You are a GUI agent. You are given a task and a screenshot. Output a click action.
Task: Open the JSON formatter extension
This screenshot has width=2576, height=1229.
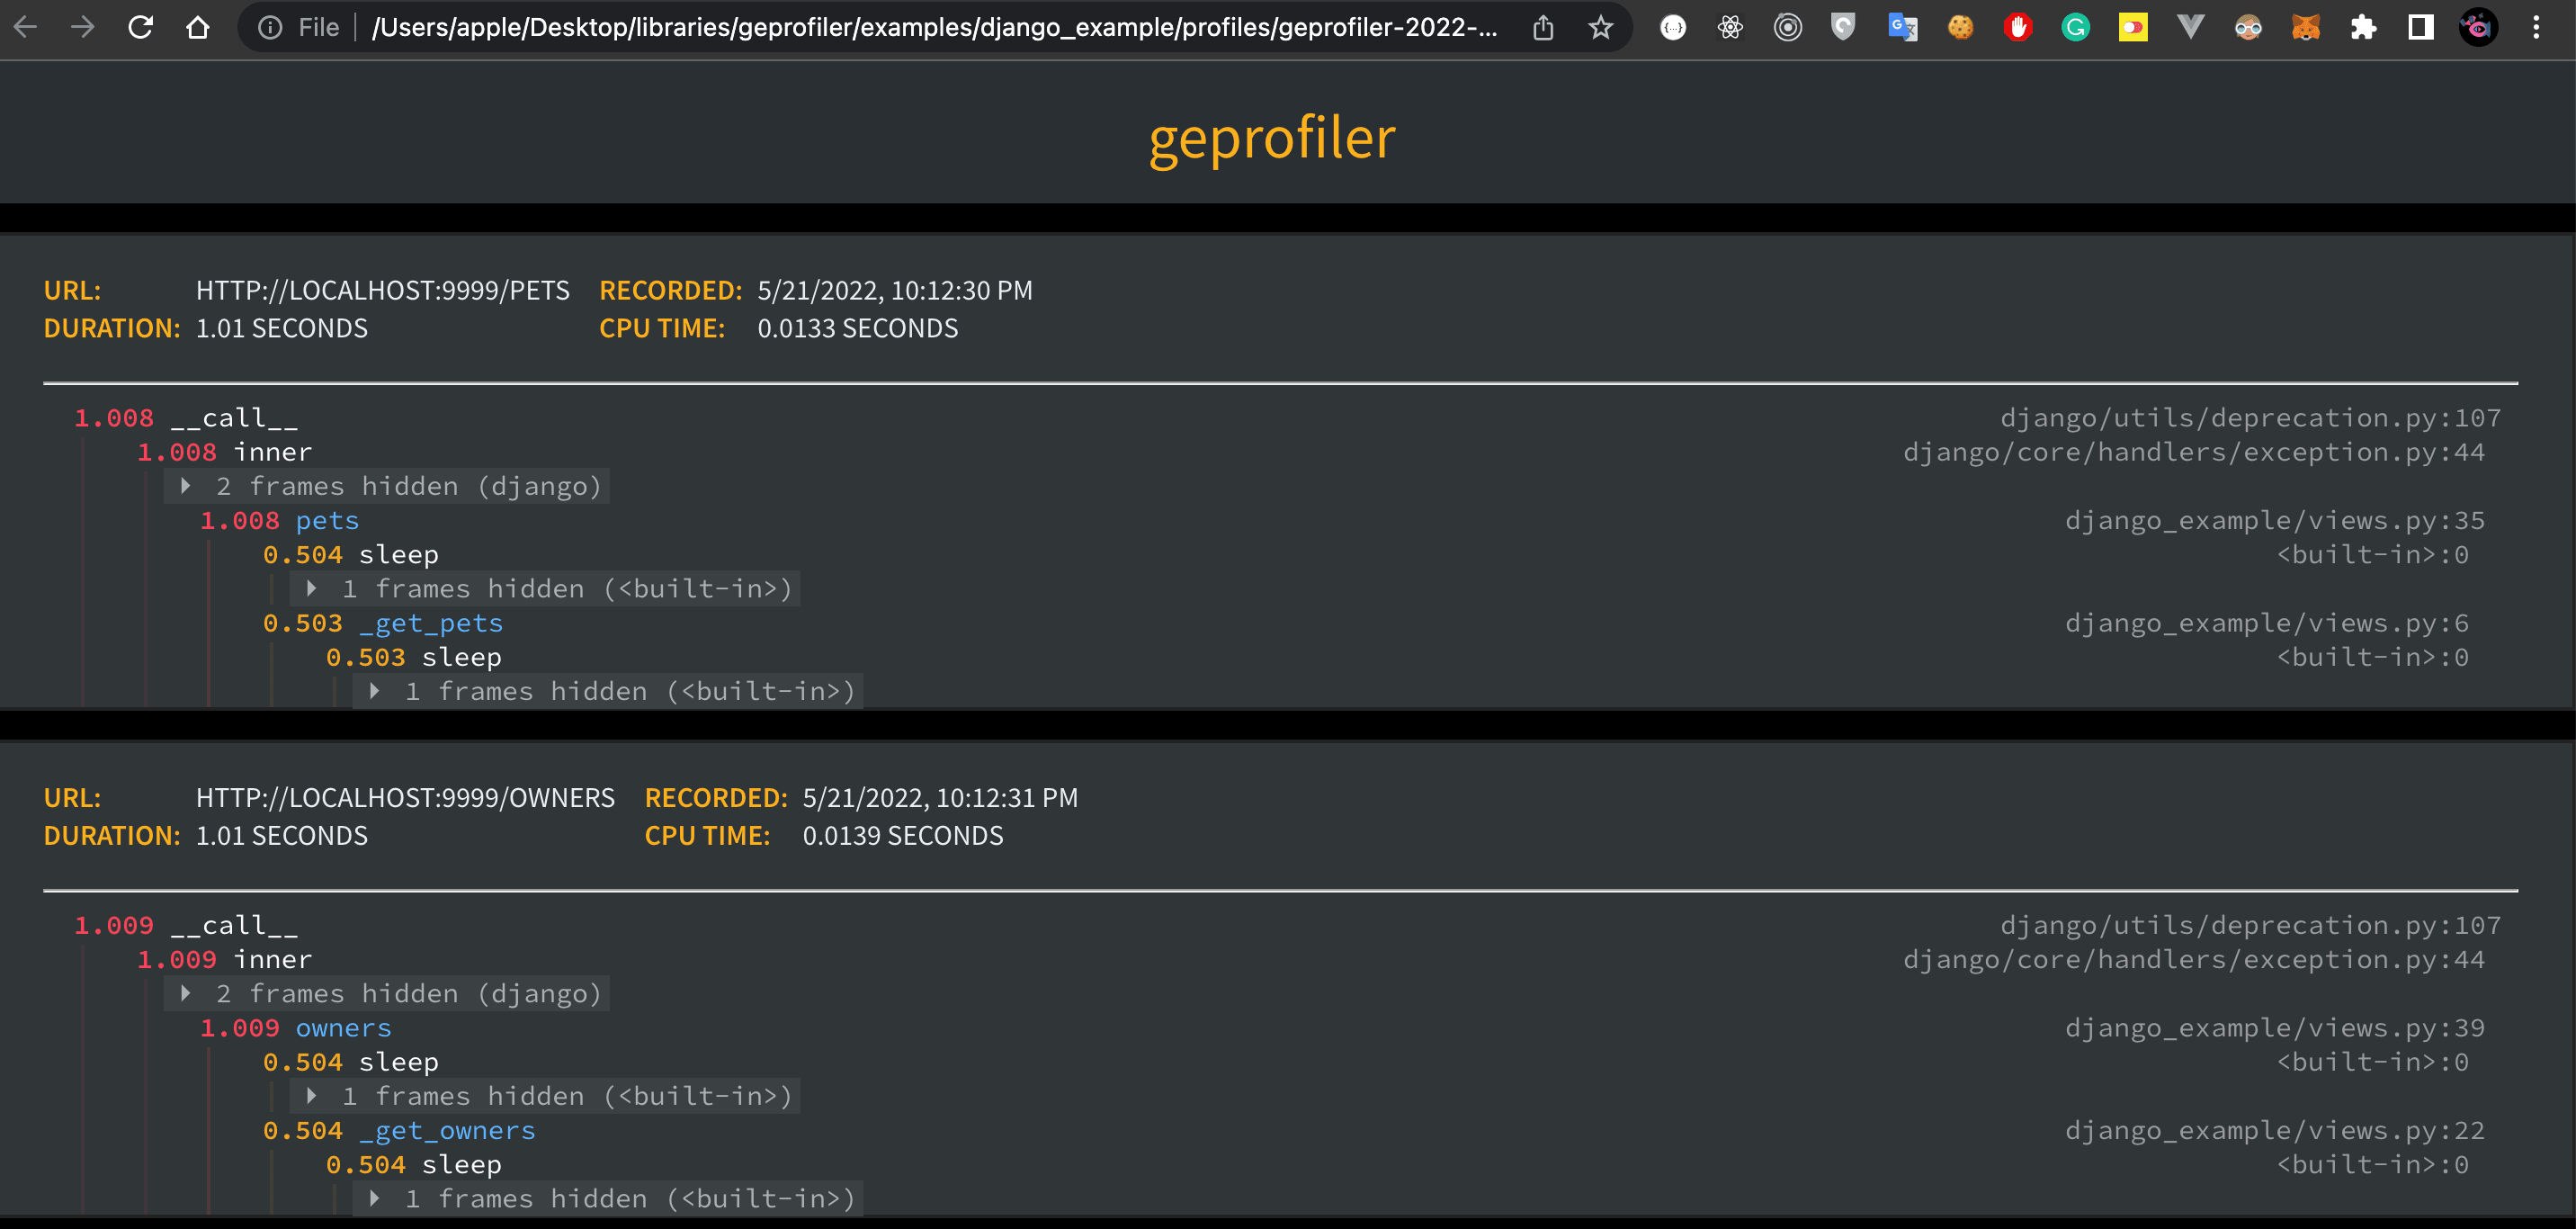tap(1672, 27)
